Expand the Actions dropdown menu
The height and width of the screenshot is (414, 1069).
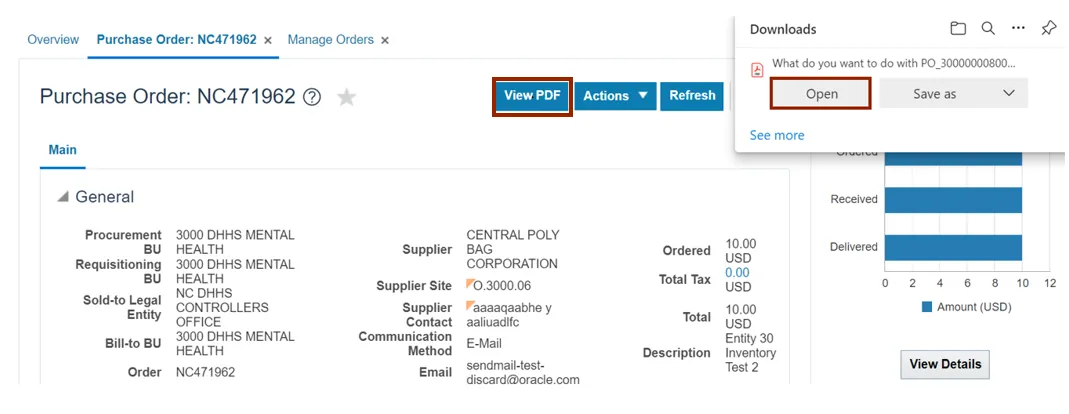click(615, 96)
